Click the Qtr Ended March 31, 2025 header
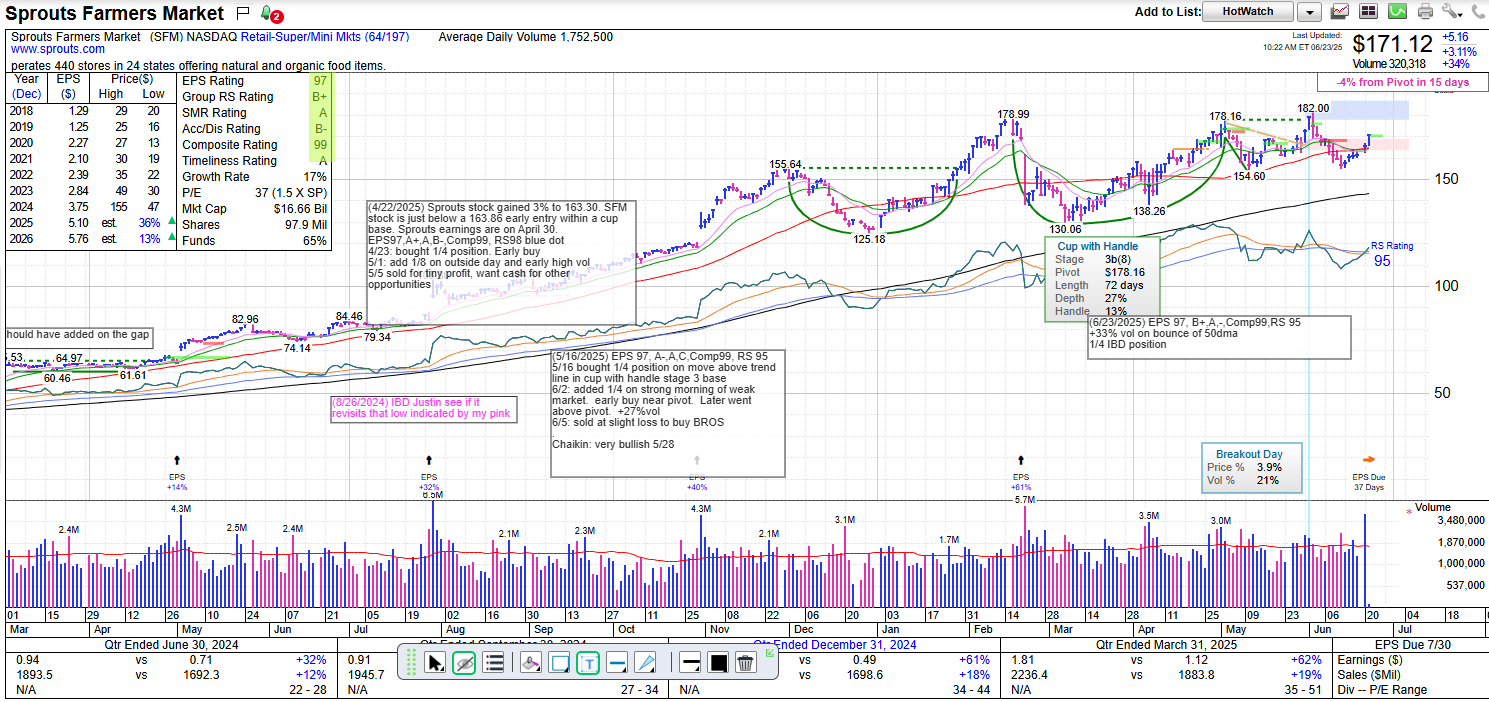1489x701 pixels. pos(1165,645)
